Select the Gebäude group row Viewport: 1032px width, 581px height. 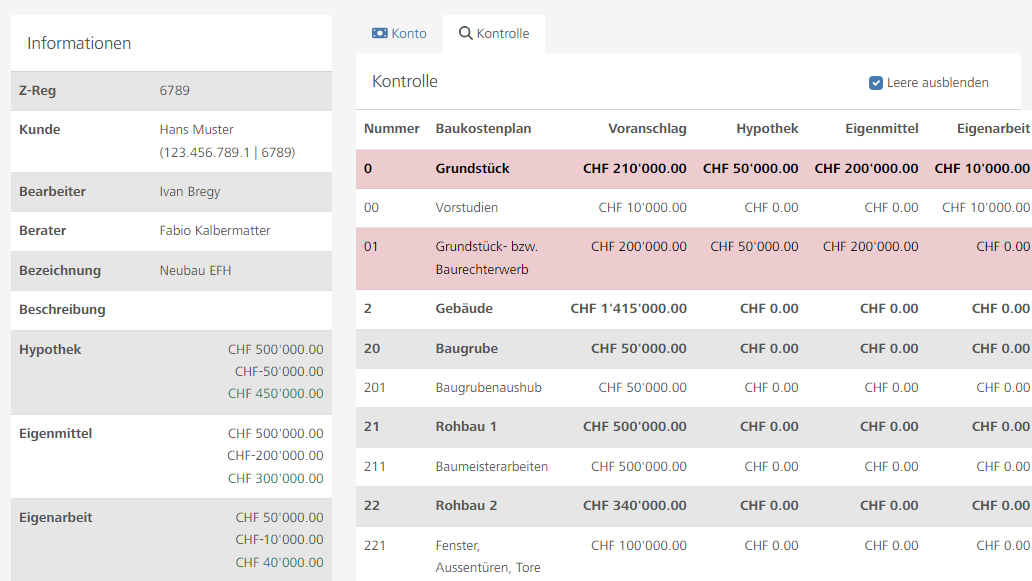pos(464,309)
